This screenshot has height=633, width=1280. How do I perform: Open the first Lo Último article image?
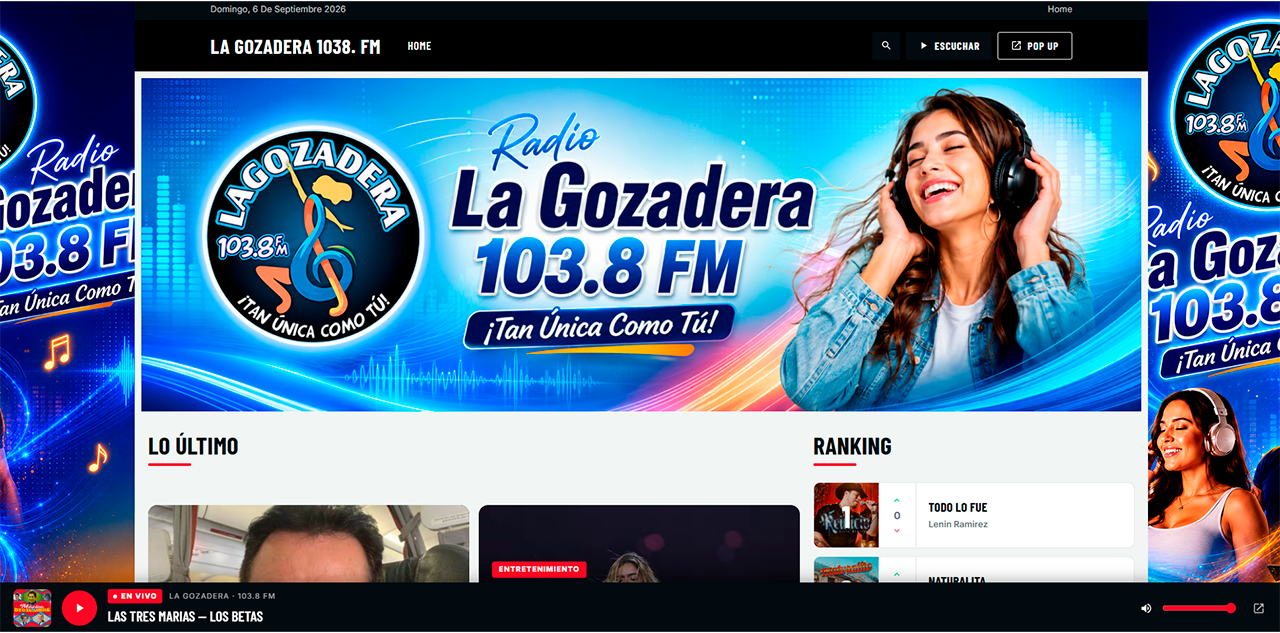tap(308, 544)
